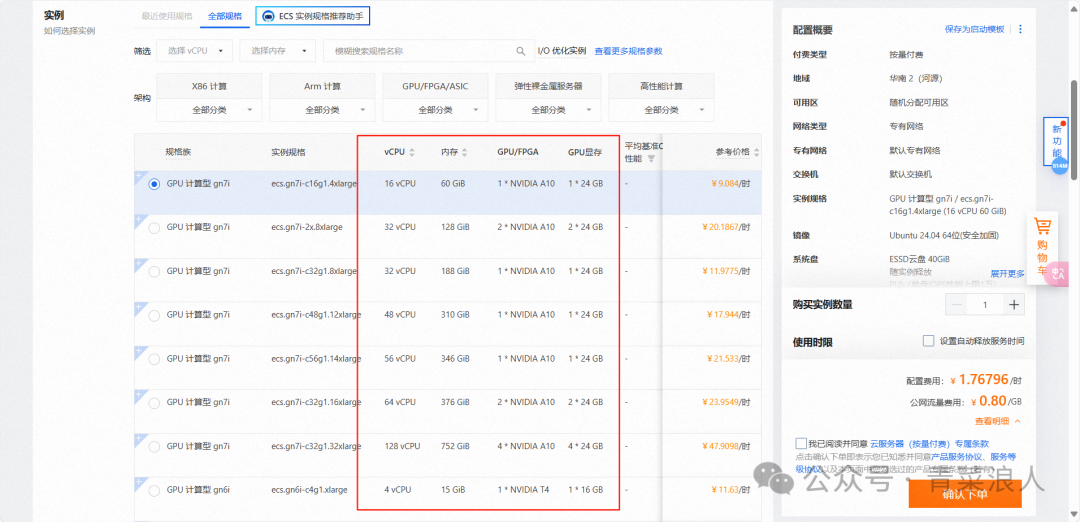Viewport: 1080px width, 522px height.
Task: Select the ecs.gn6i-c4g1.xlarge radio button
Action: coord(154,490)
